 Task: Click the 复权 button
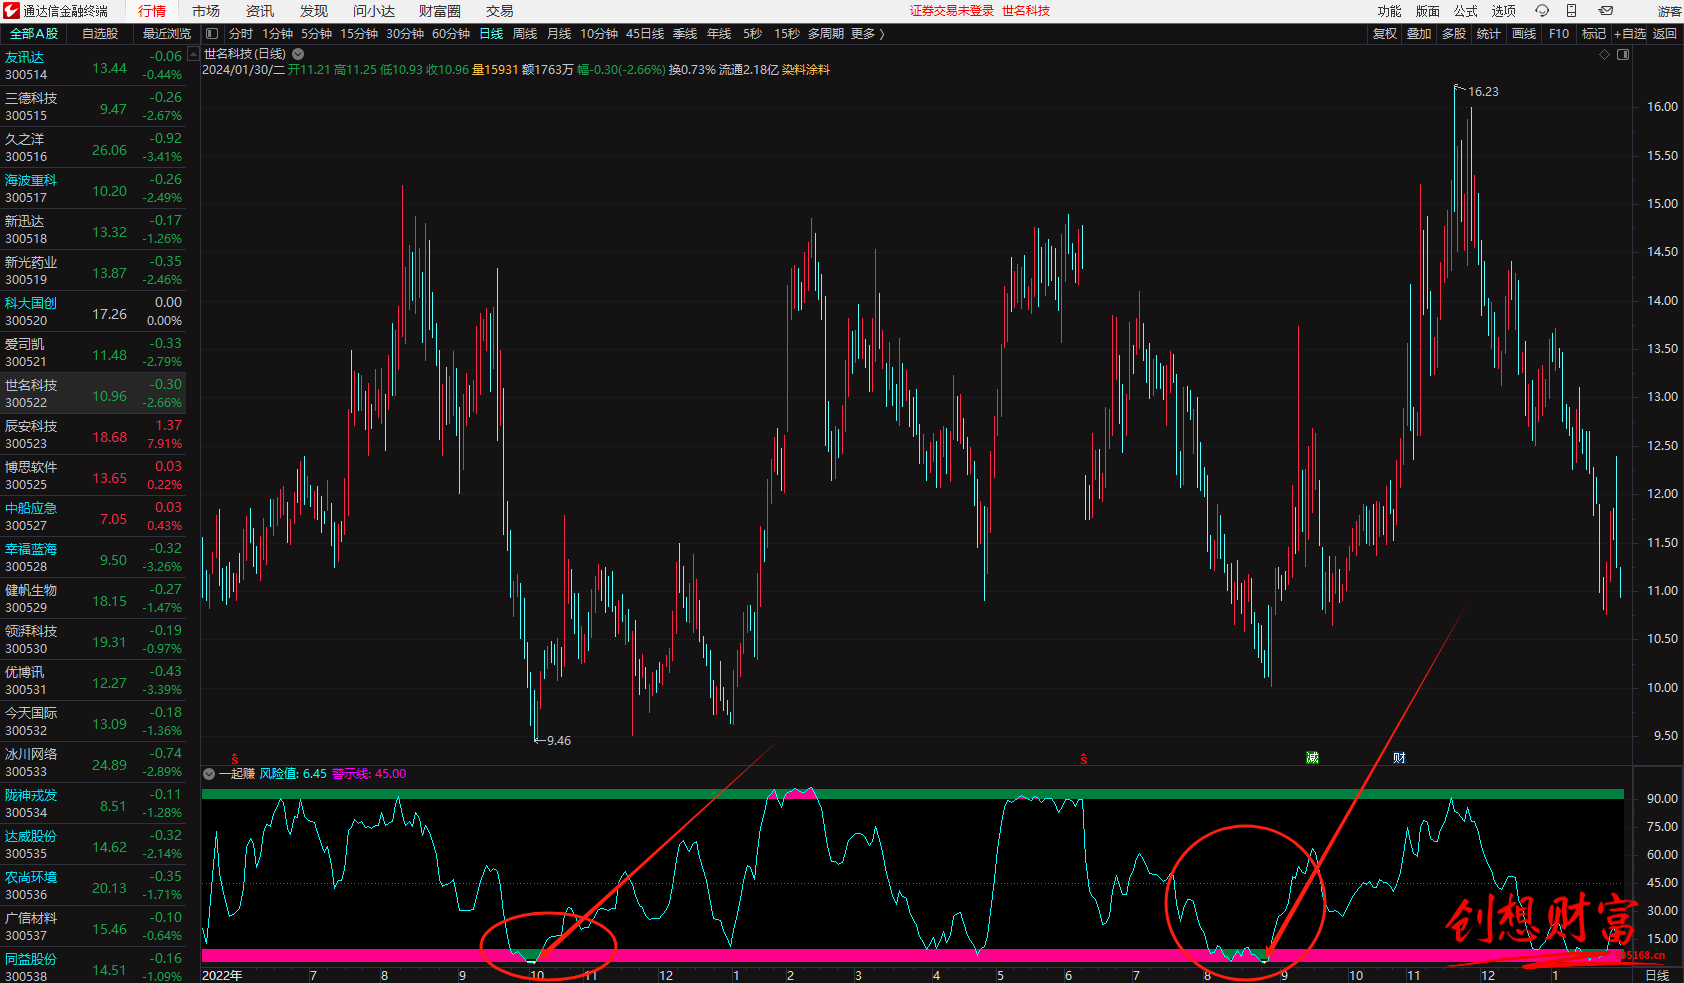1385,34
